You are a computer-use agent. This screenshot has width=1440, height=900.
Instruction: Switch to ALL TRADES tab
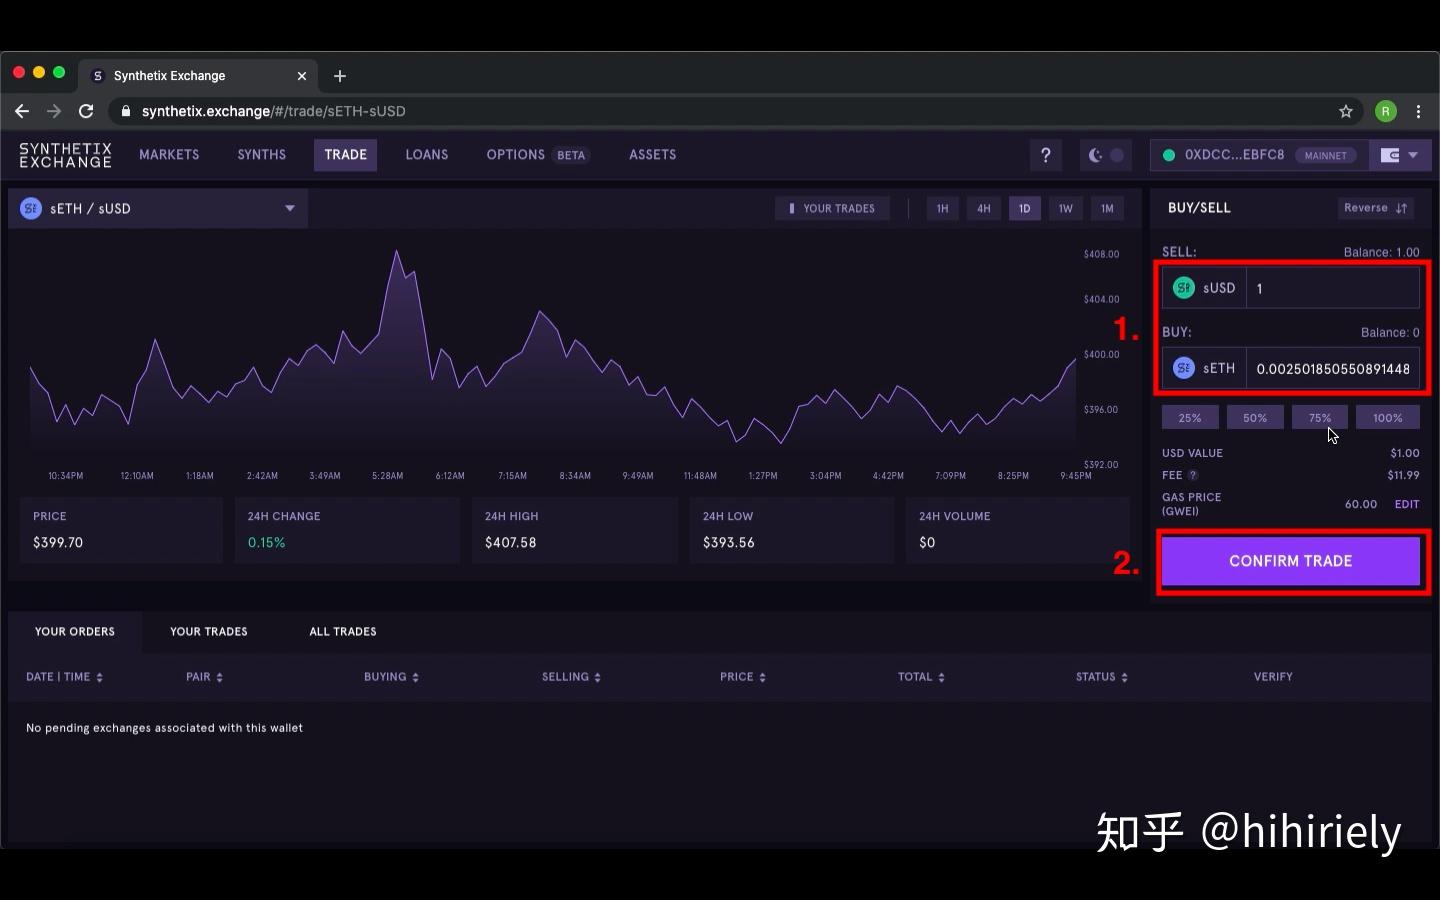click(x=343, y=632)
